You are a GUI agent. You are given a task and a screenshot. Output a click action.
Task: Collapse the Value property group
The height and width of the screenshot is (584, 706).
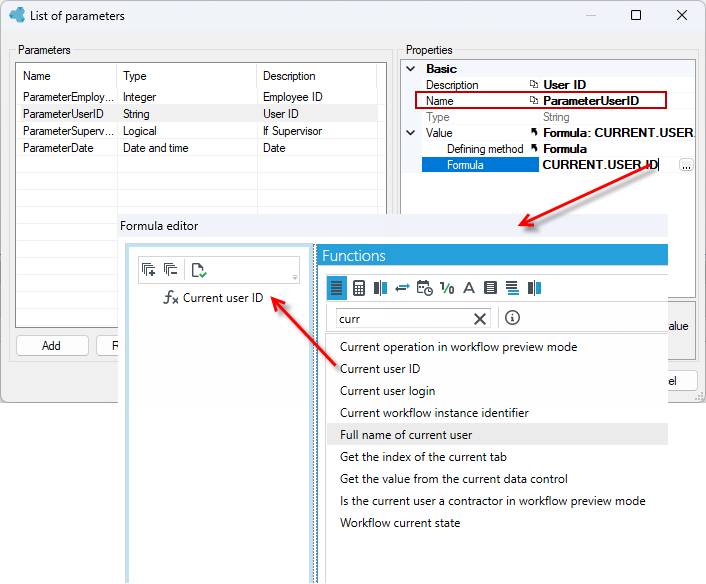click(411, 133)
